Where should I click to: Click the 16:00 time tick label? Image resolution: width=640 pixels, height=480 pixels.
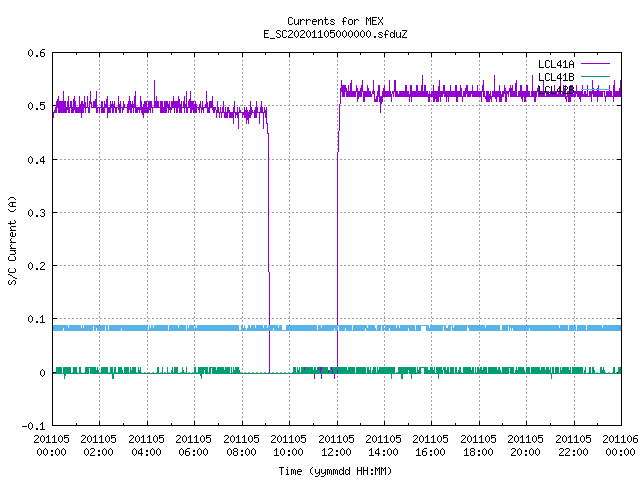(430, 452)
